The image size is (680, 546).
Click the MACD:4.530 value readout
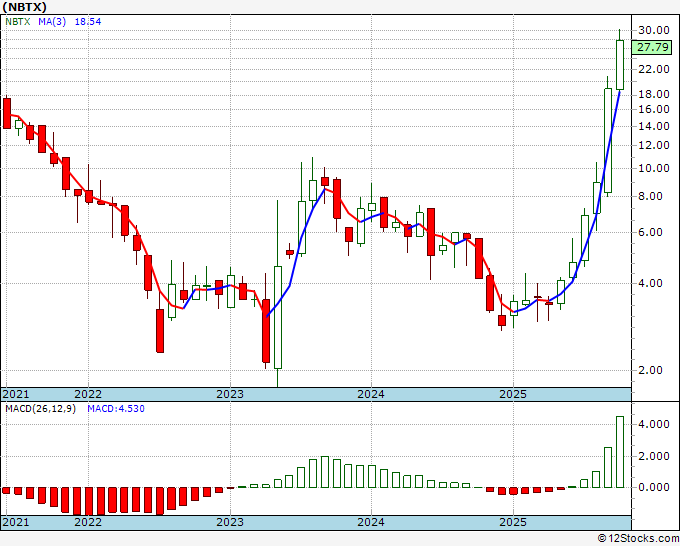(x=116, y=409)
